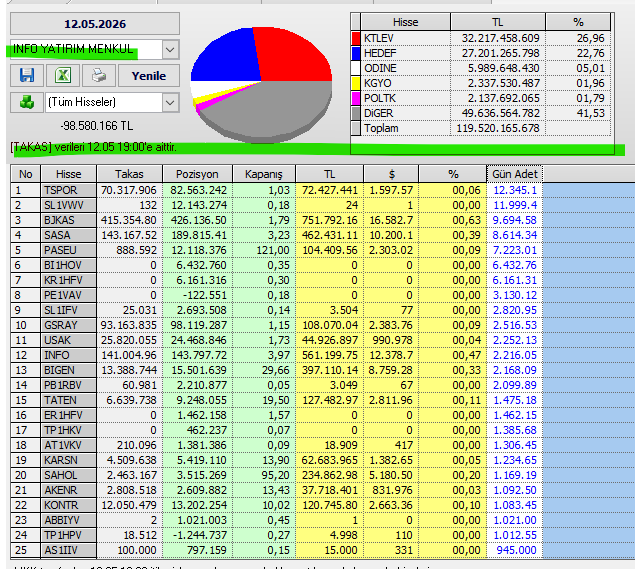Click the Yenile refresh button
Viewport: 635px width, 569px height.
tap(149, 76)
